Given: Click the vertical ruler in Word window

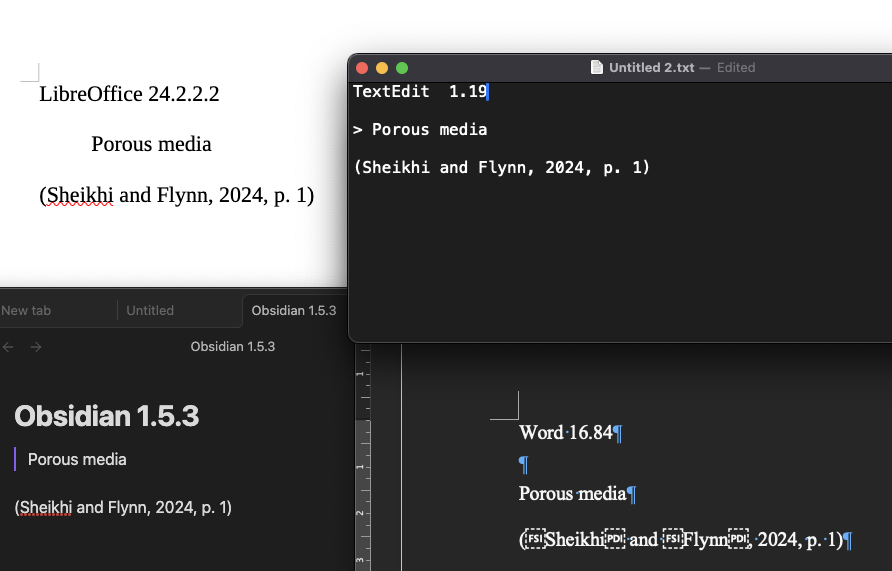Looking at the screenshot, I should click(x=362, y=457).
